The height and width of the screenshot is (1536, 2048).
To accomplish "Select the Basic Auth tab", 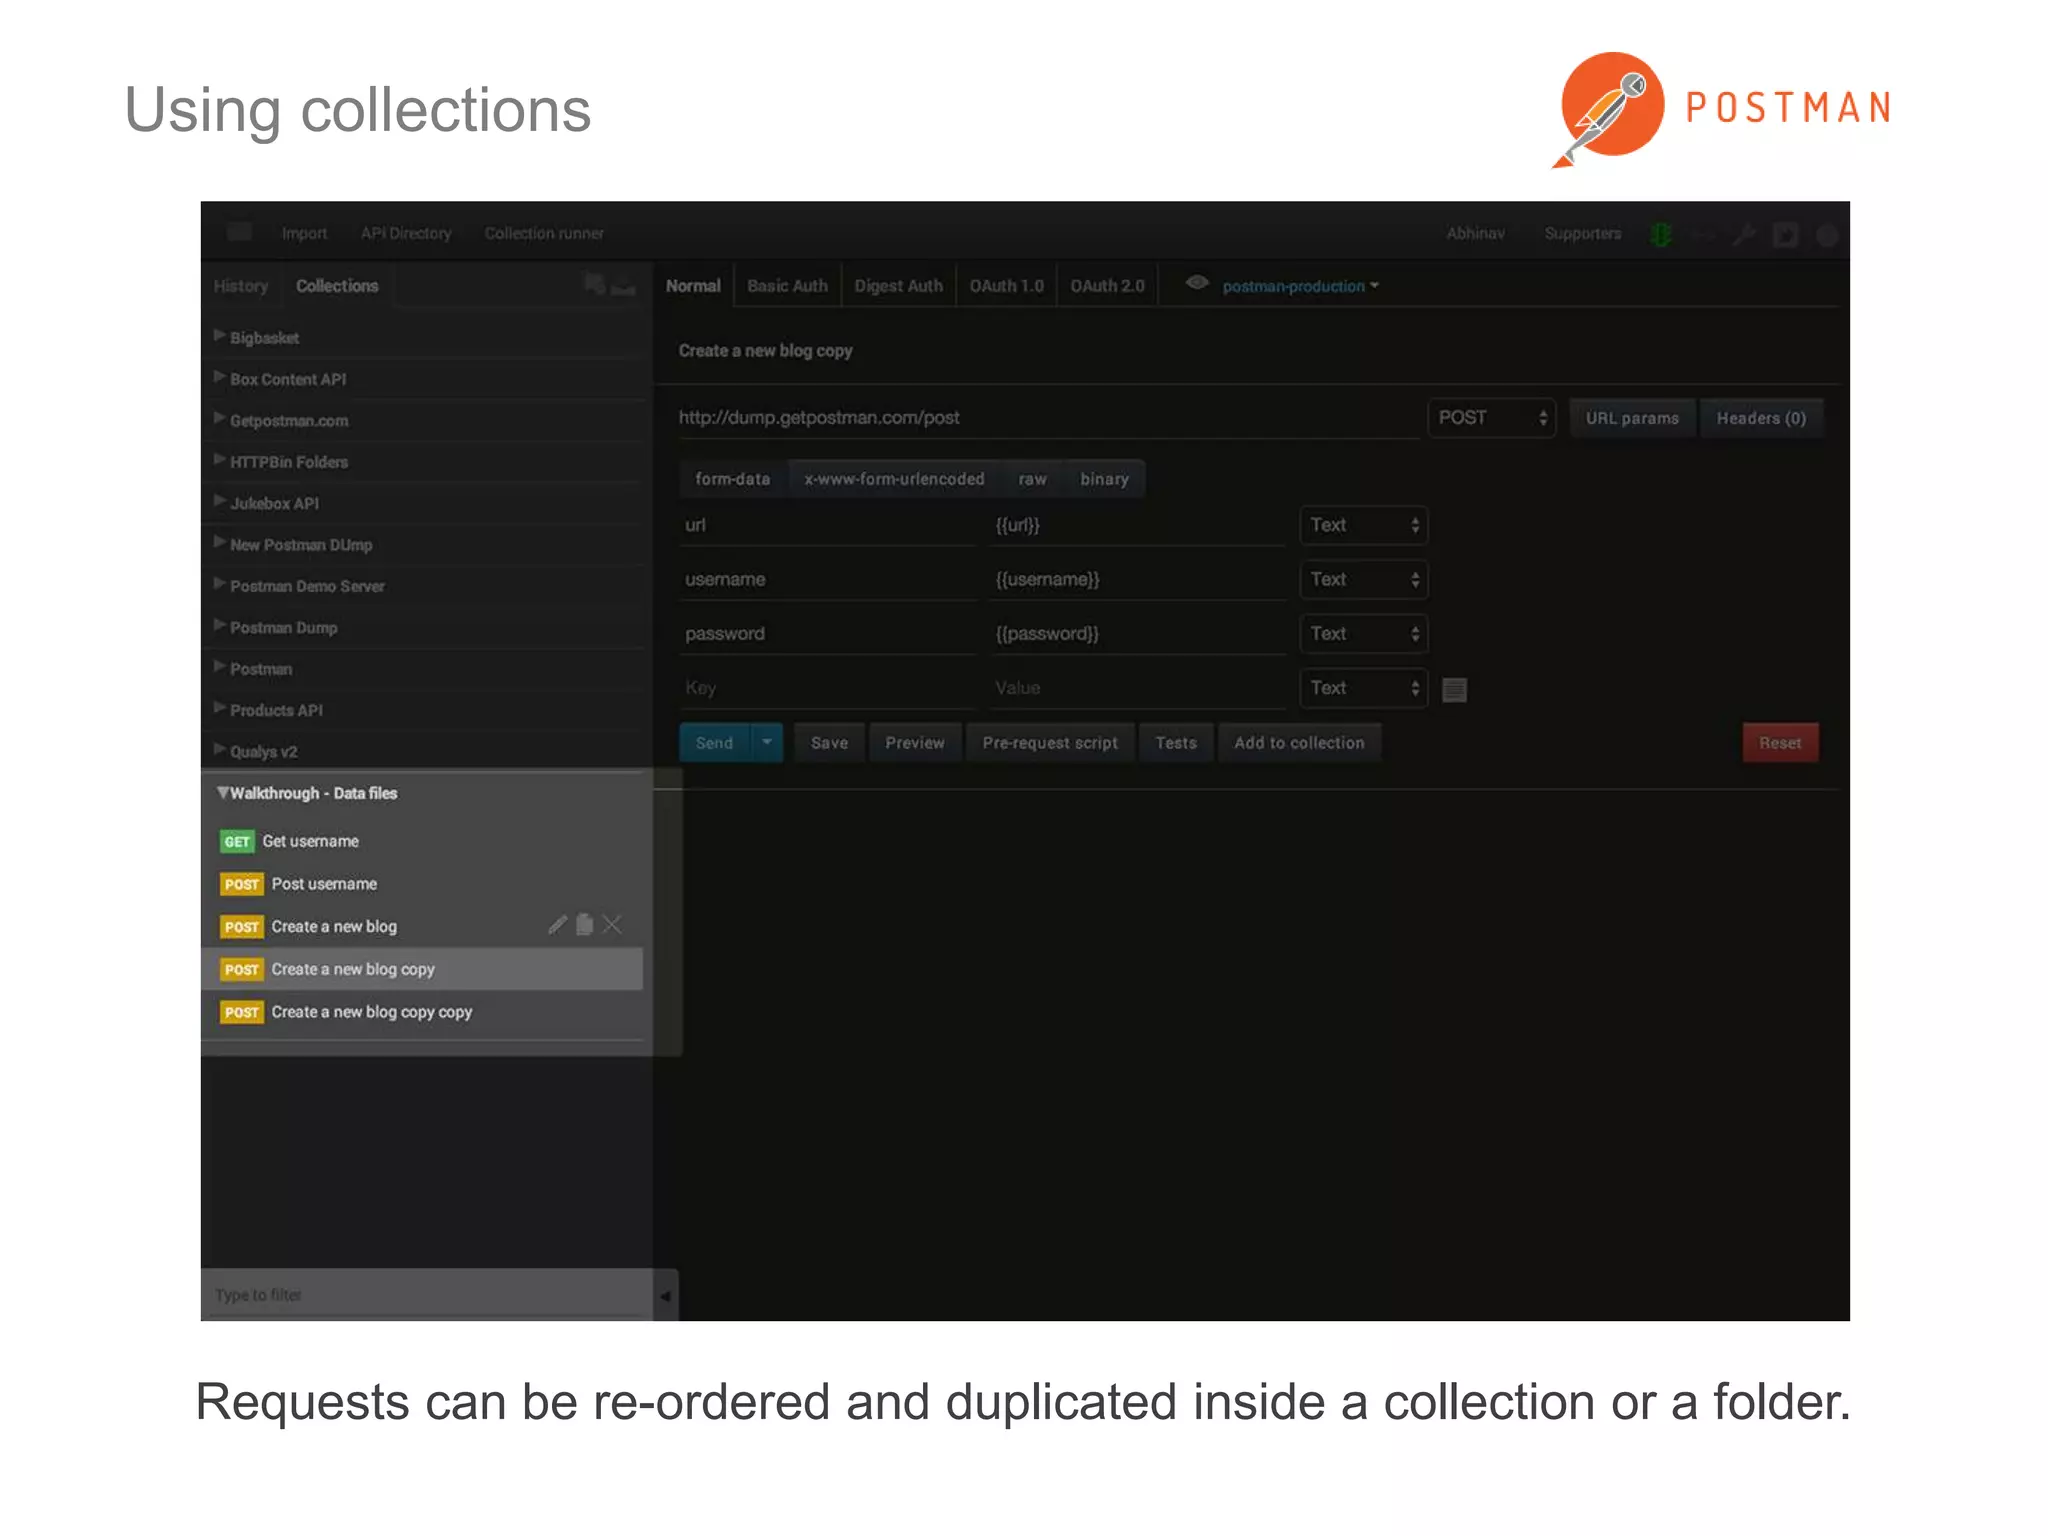I will tap(787, 286).
